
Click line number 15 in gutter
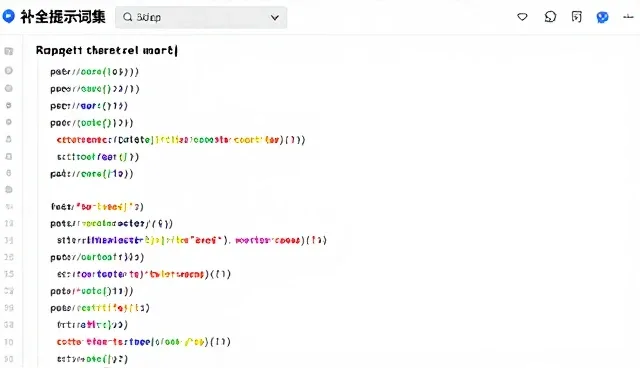point(9,274)
